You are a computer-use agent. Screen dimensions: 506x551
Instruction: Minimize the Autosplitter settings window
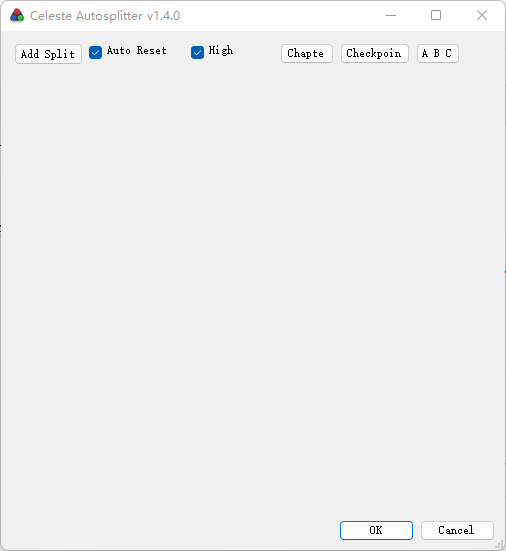coord(391,15)
